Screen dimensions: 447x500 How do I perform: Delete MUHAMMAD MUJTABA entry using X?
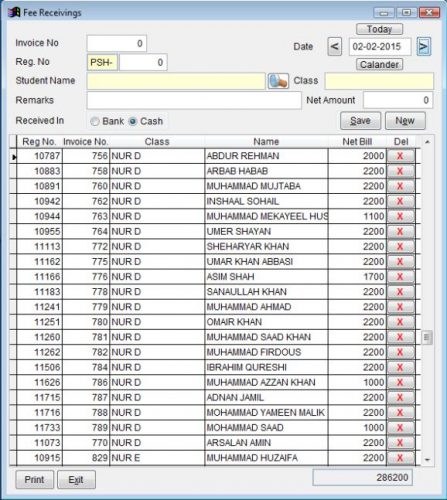click(x=400, y=186)
